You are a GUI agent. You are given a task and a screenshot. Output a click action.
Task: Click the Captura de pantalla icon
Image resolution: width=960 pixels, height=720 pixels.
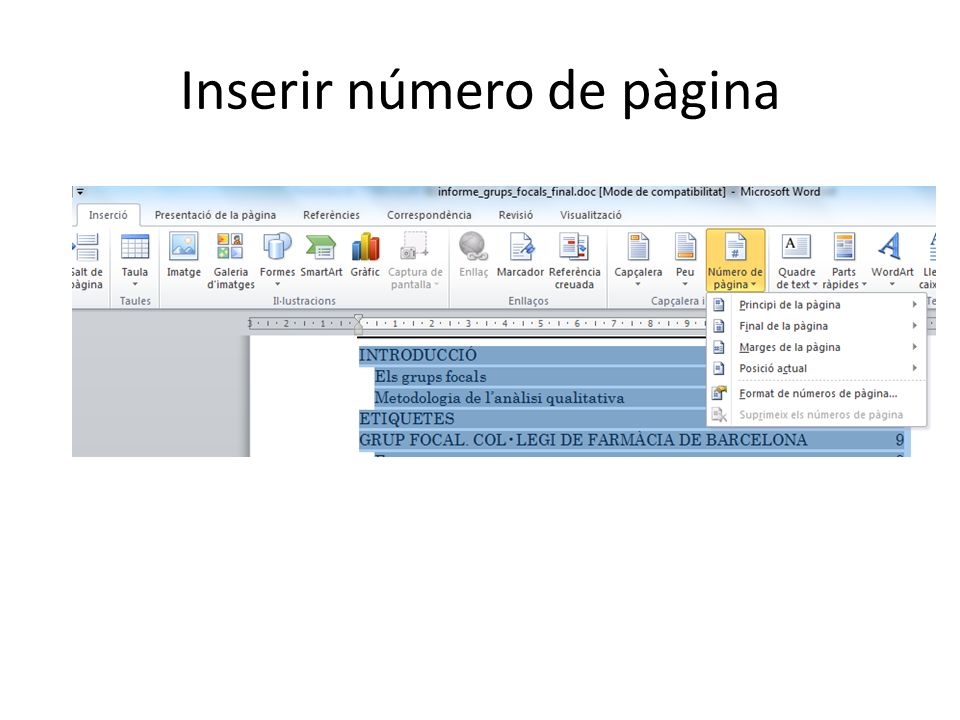[x=414, y=246]
